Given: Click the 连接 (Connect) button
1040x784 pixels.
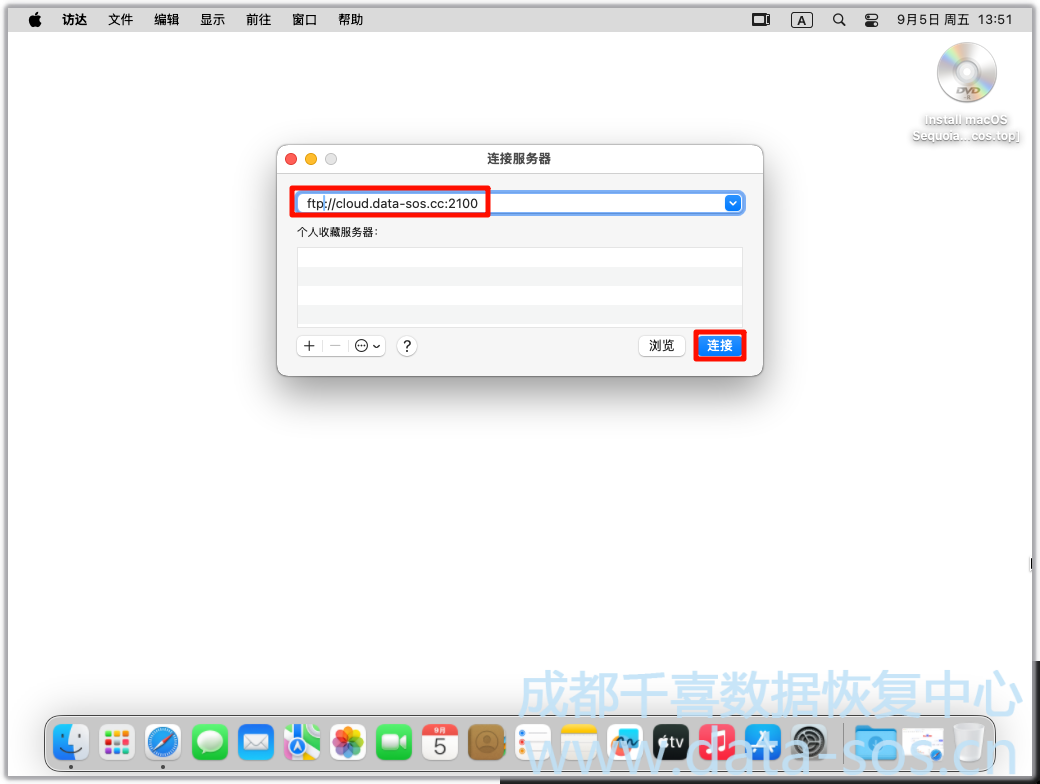Looking at the screenshot, I should tap(719, 346).
